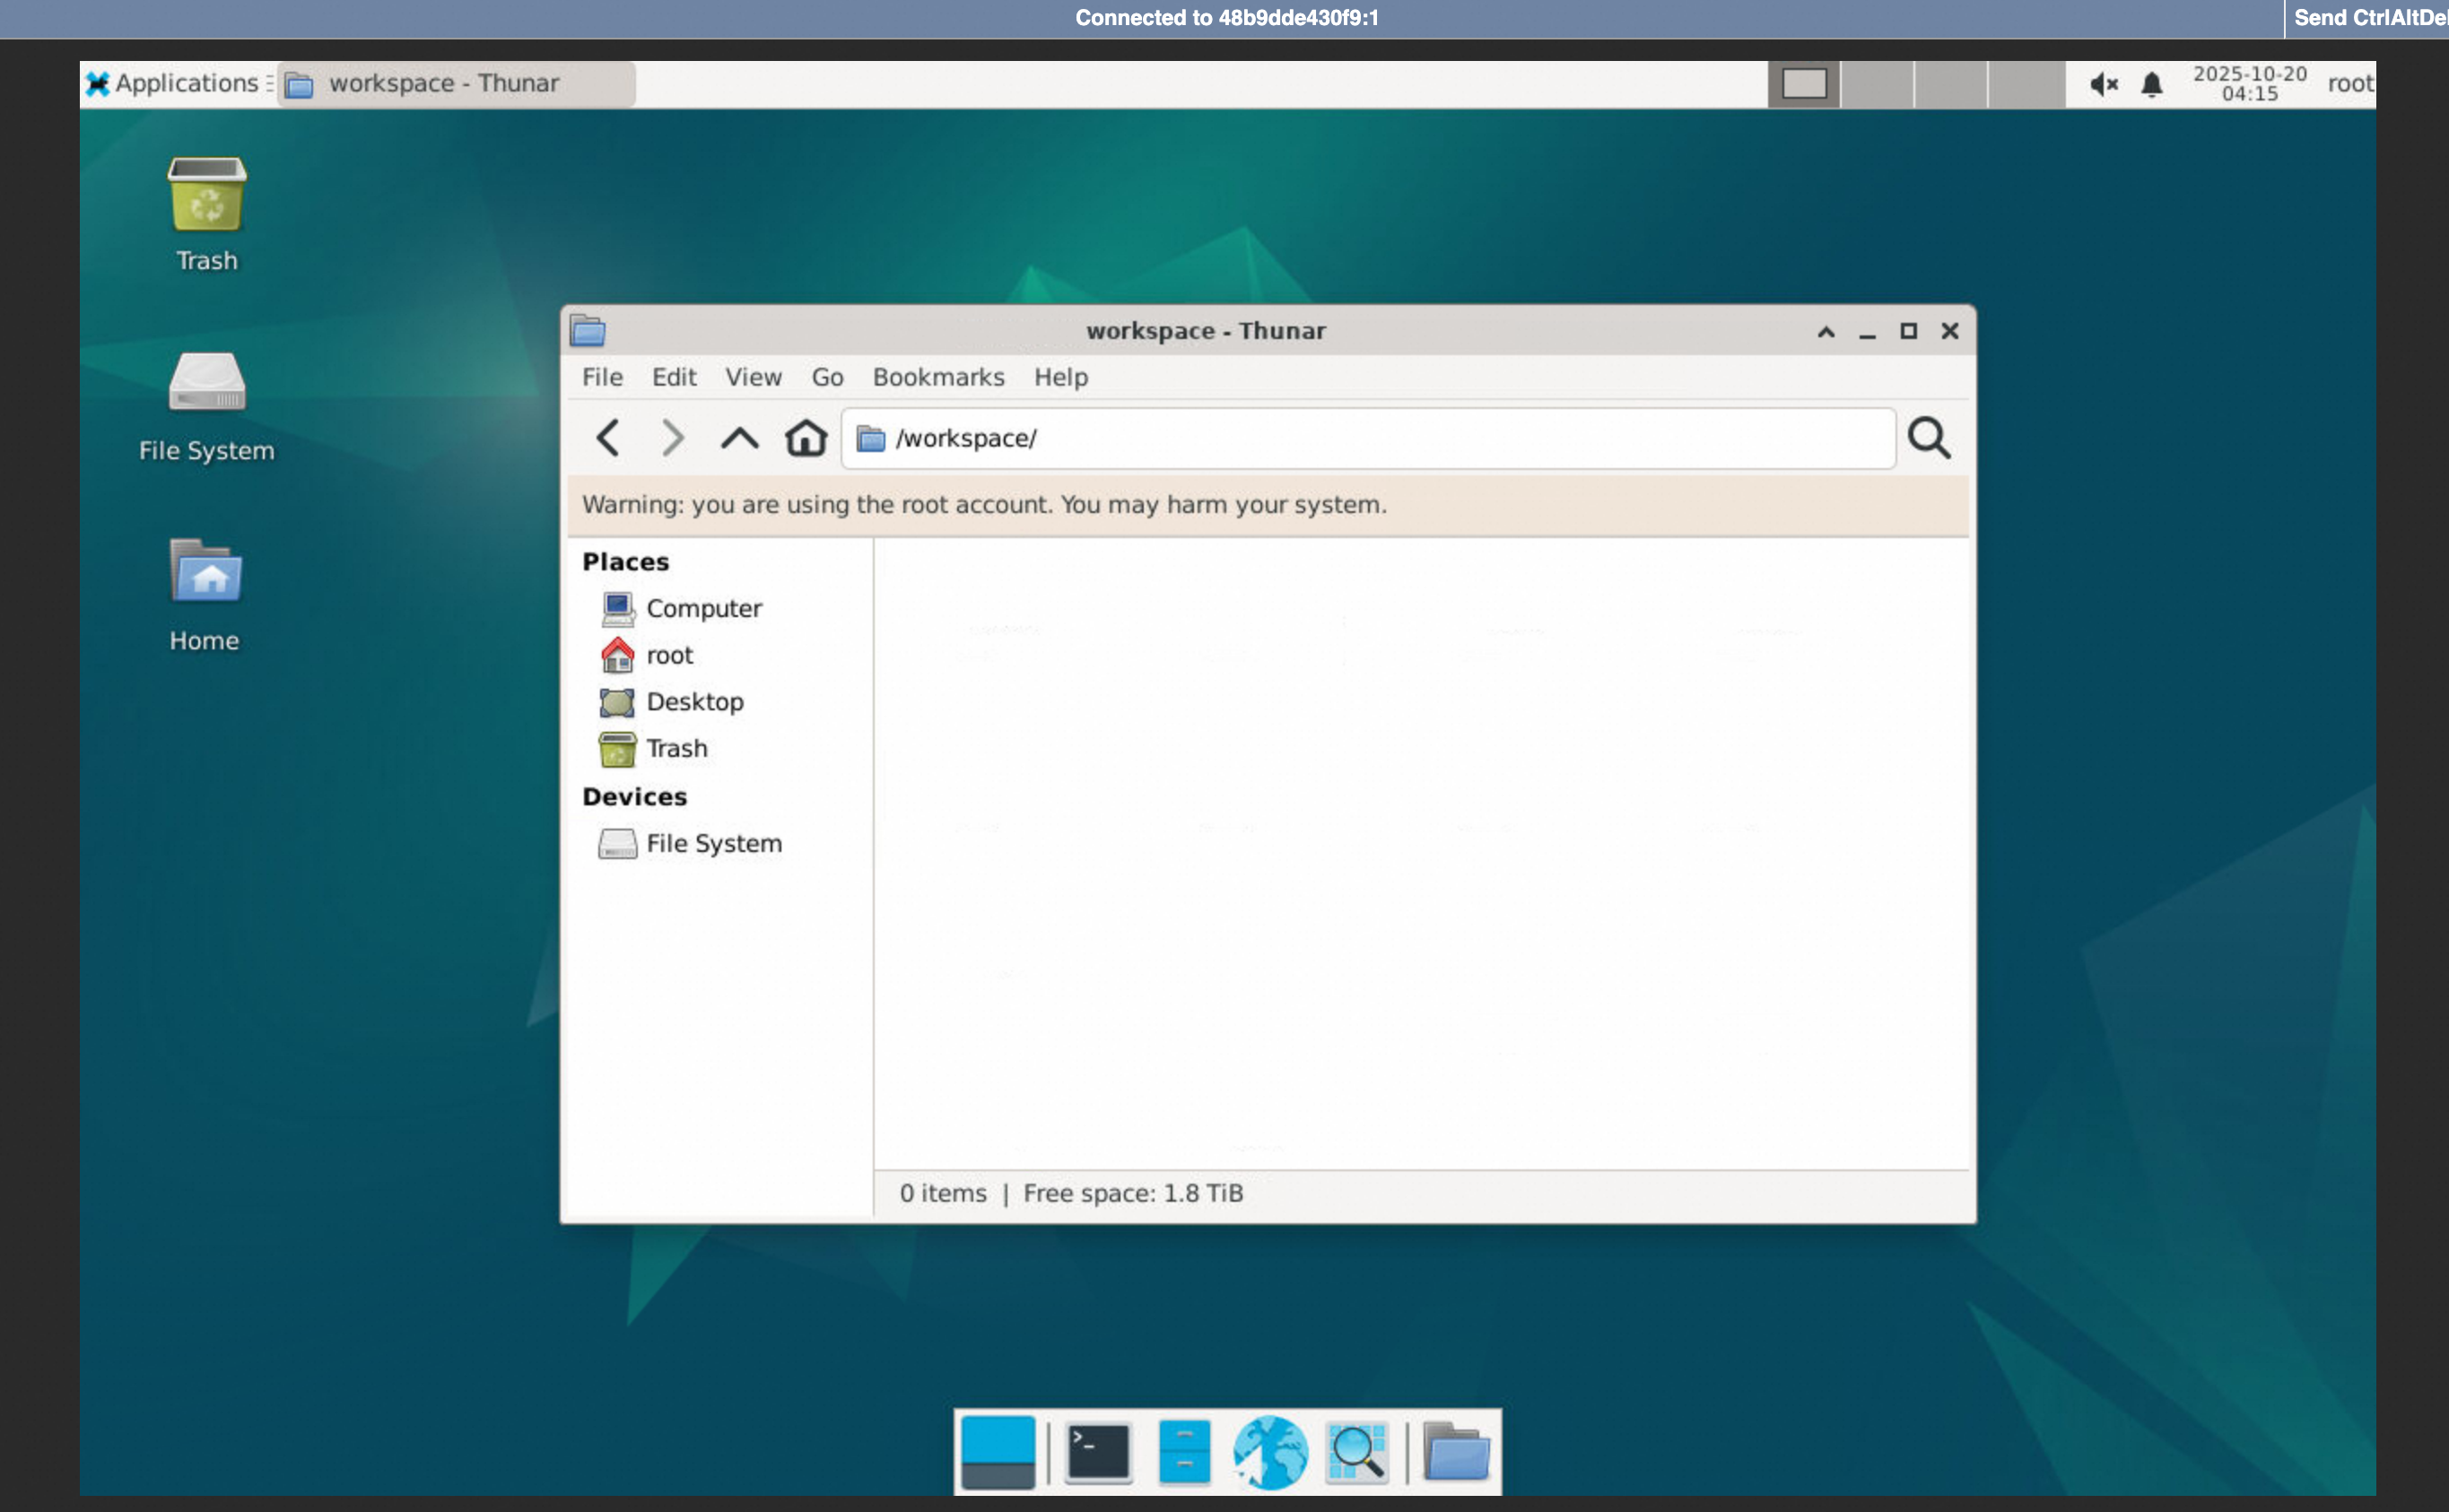The image size is (2449, 1512).
Task: Open the root user menu in panel
Action: tap(2349, 84)
